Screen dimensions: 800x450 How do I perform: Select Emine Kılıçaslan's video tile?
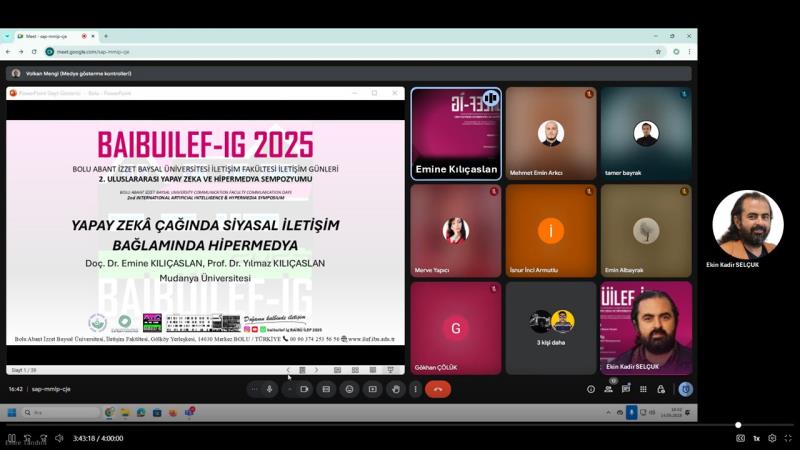point(456,133)
